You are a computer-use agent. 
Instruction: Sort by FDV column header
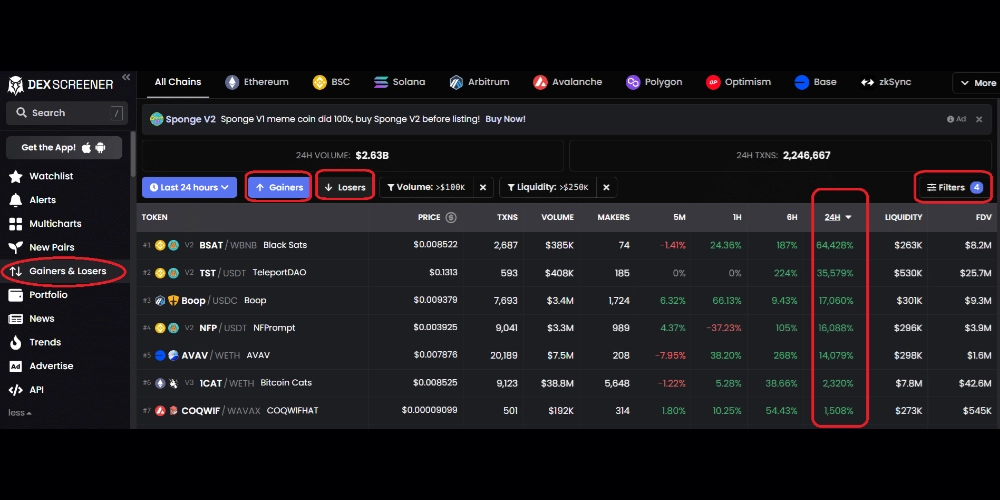point(984,217)
